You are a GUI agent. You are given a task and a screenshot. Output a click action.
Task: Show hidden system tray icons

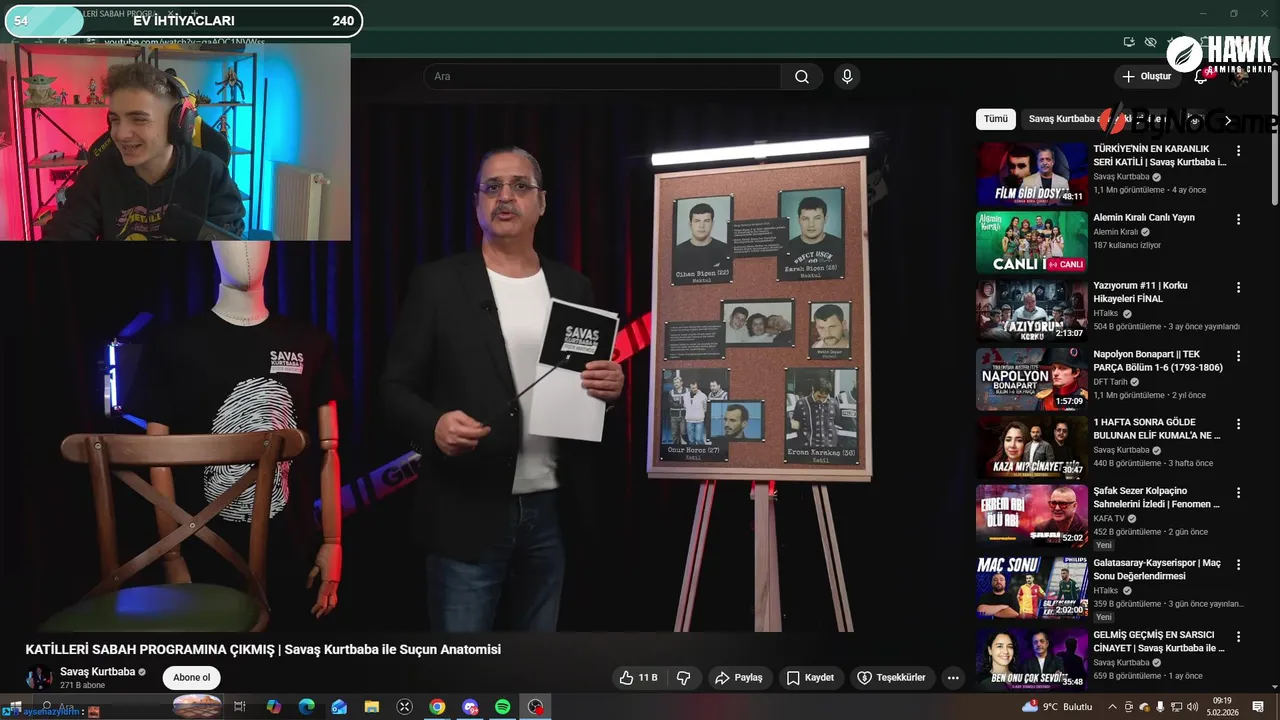point(1112,707)
